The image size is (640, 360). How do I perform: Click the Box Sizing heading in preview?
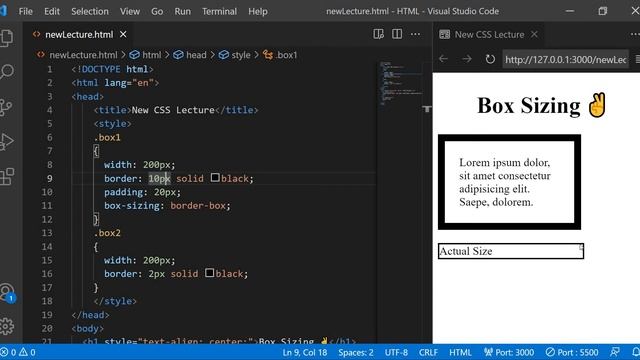(x=541, y=106)
